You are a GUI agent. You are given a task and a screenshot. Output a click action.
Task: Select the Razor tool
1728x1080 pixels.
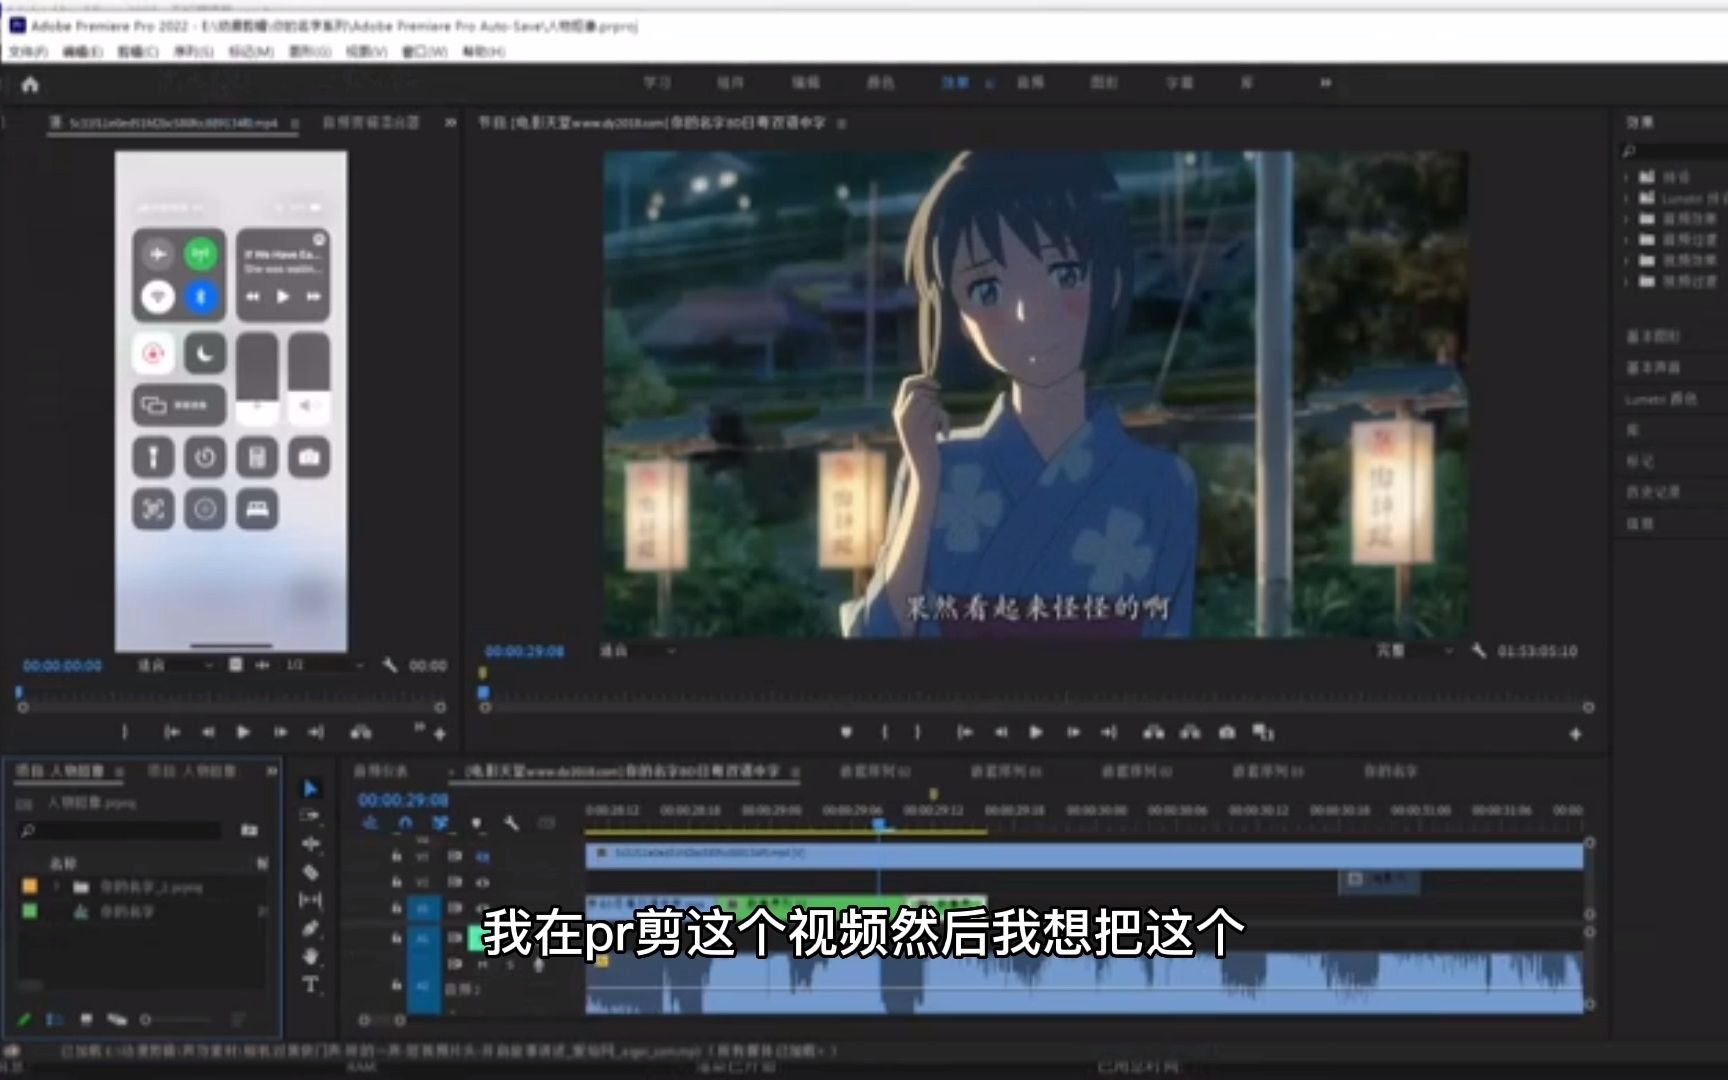(310, 872)
